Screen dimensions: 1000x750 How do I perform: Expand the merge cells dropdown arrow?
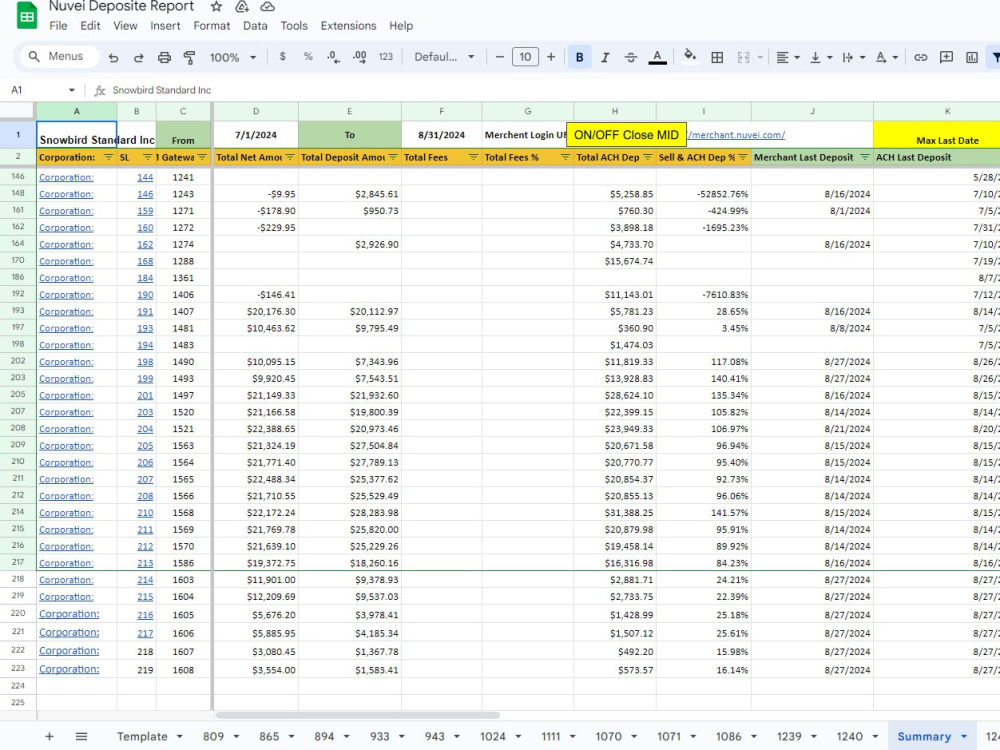[760, 57]
